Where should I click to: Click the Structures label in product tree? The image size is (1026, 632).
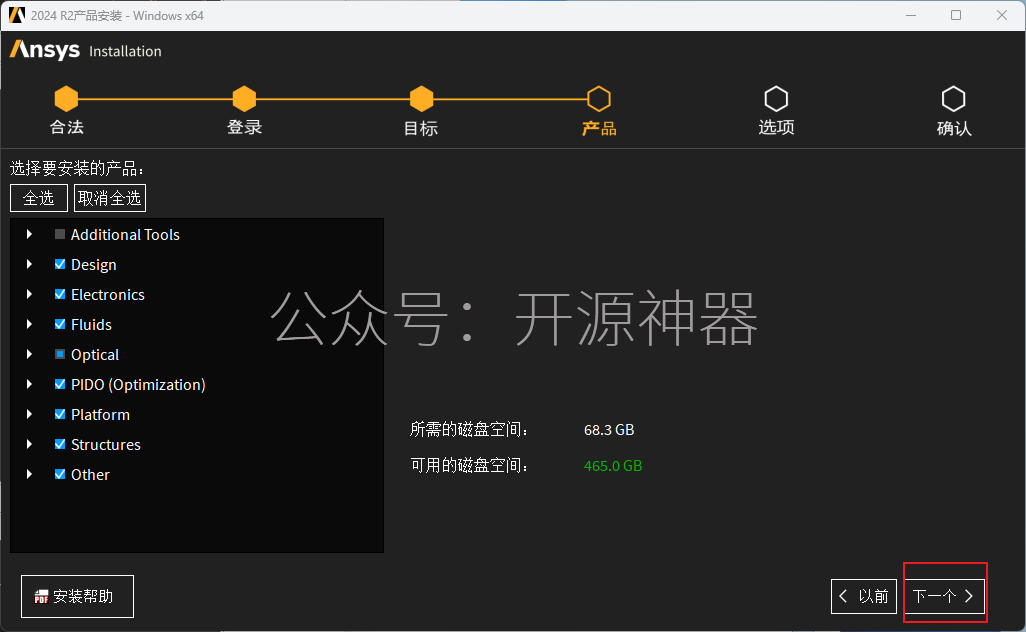pyautogui.click(x=106, y=445)
